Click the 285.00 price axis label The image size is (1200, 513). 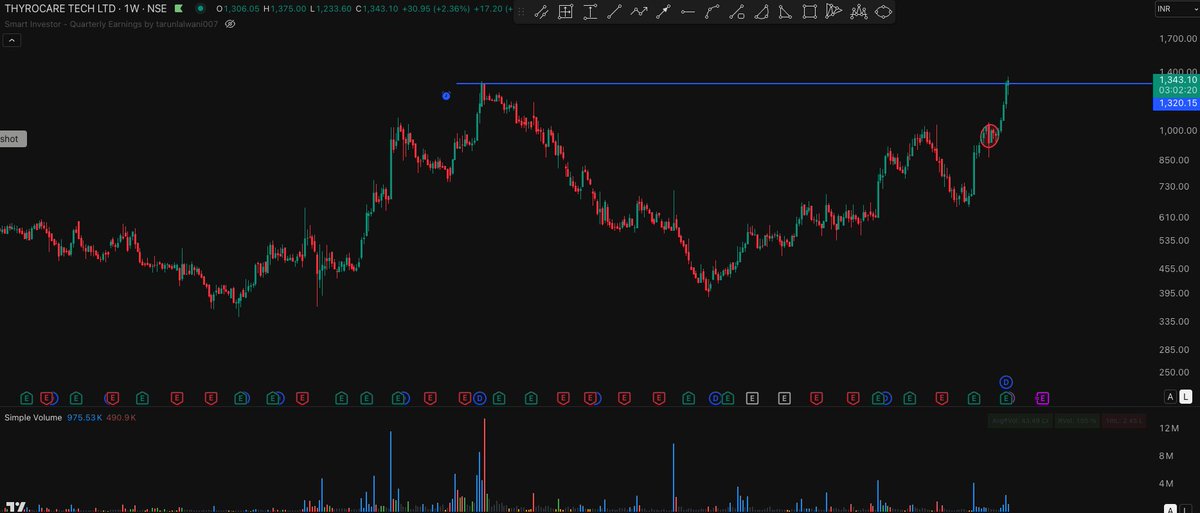(x=1176, y=350)
